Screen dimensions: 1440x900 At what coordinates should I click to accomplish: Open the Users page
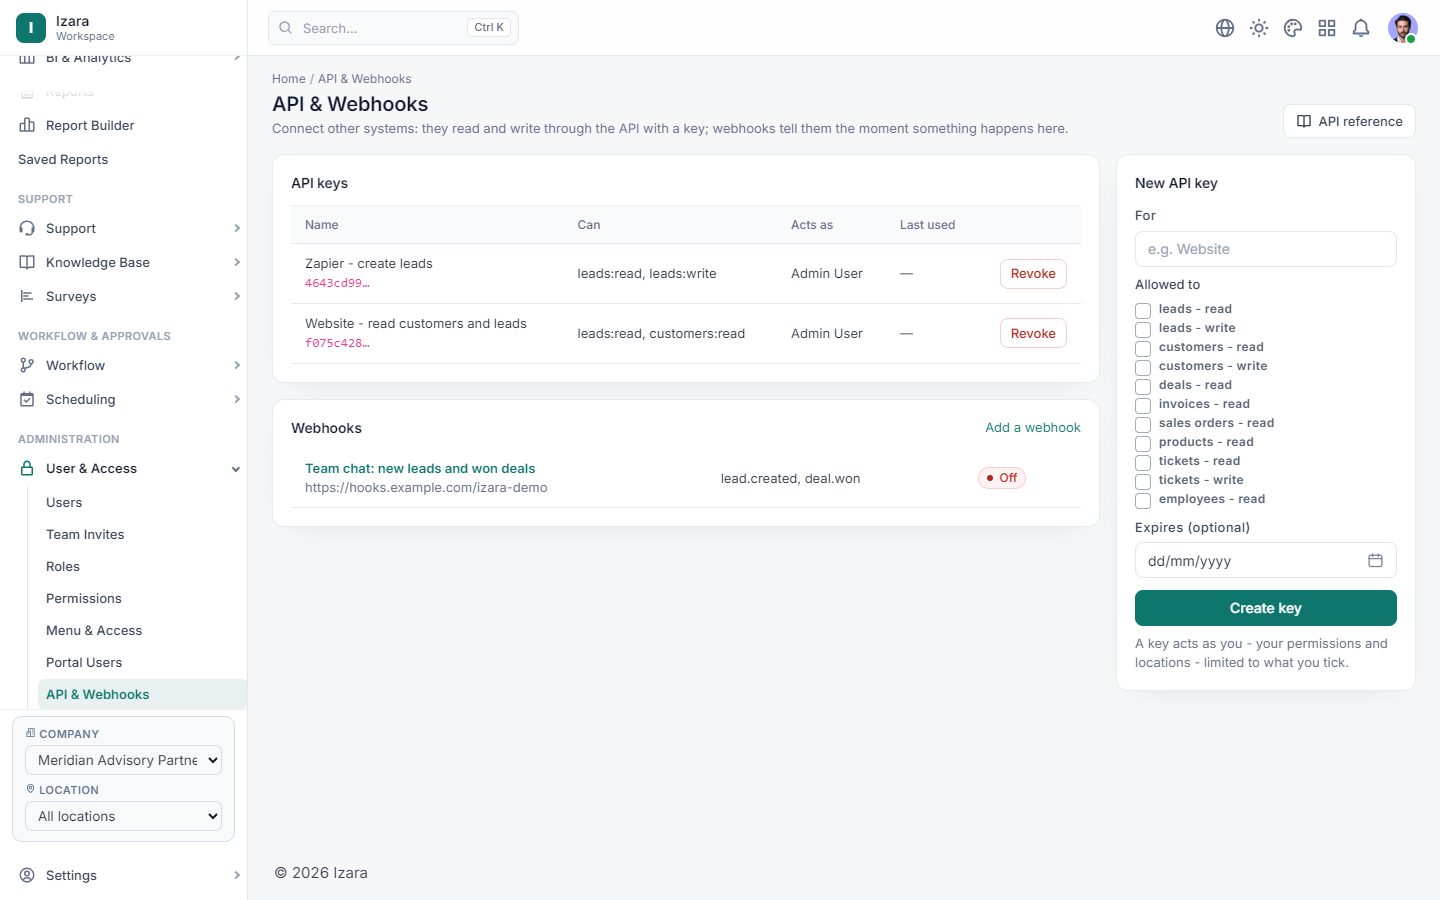(64, 502)
